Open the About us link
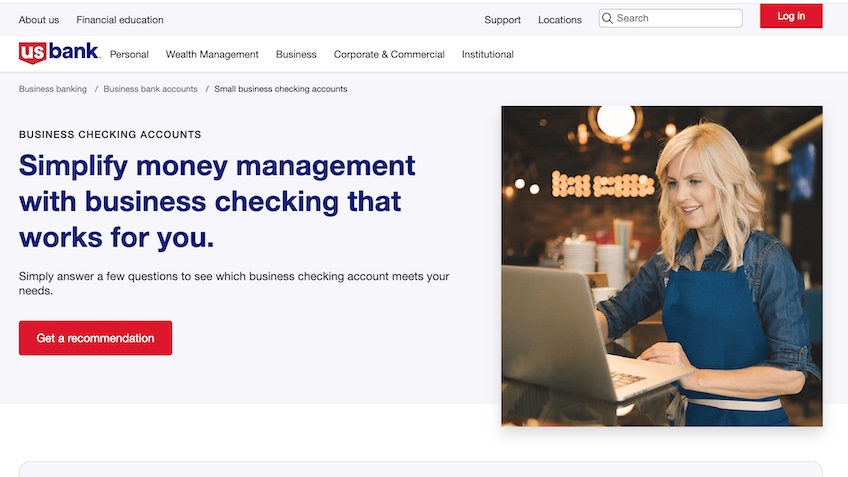 coord(39,20)
